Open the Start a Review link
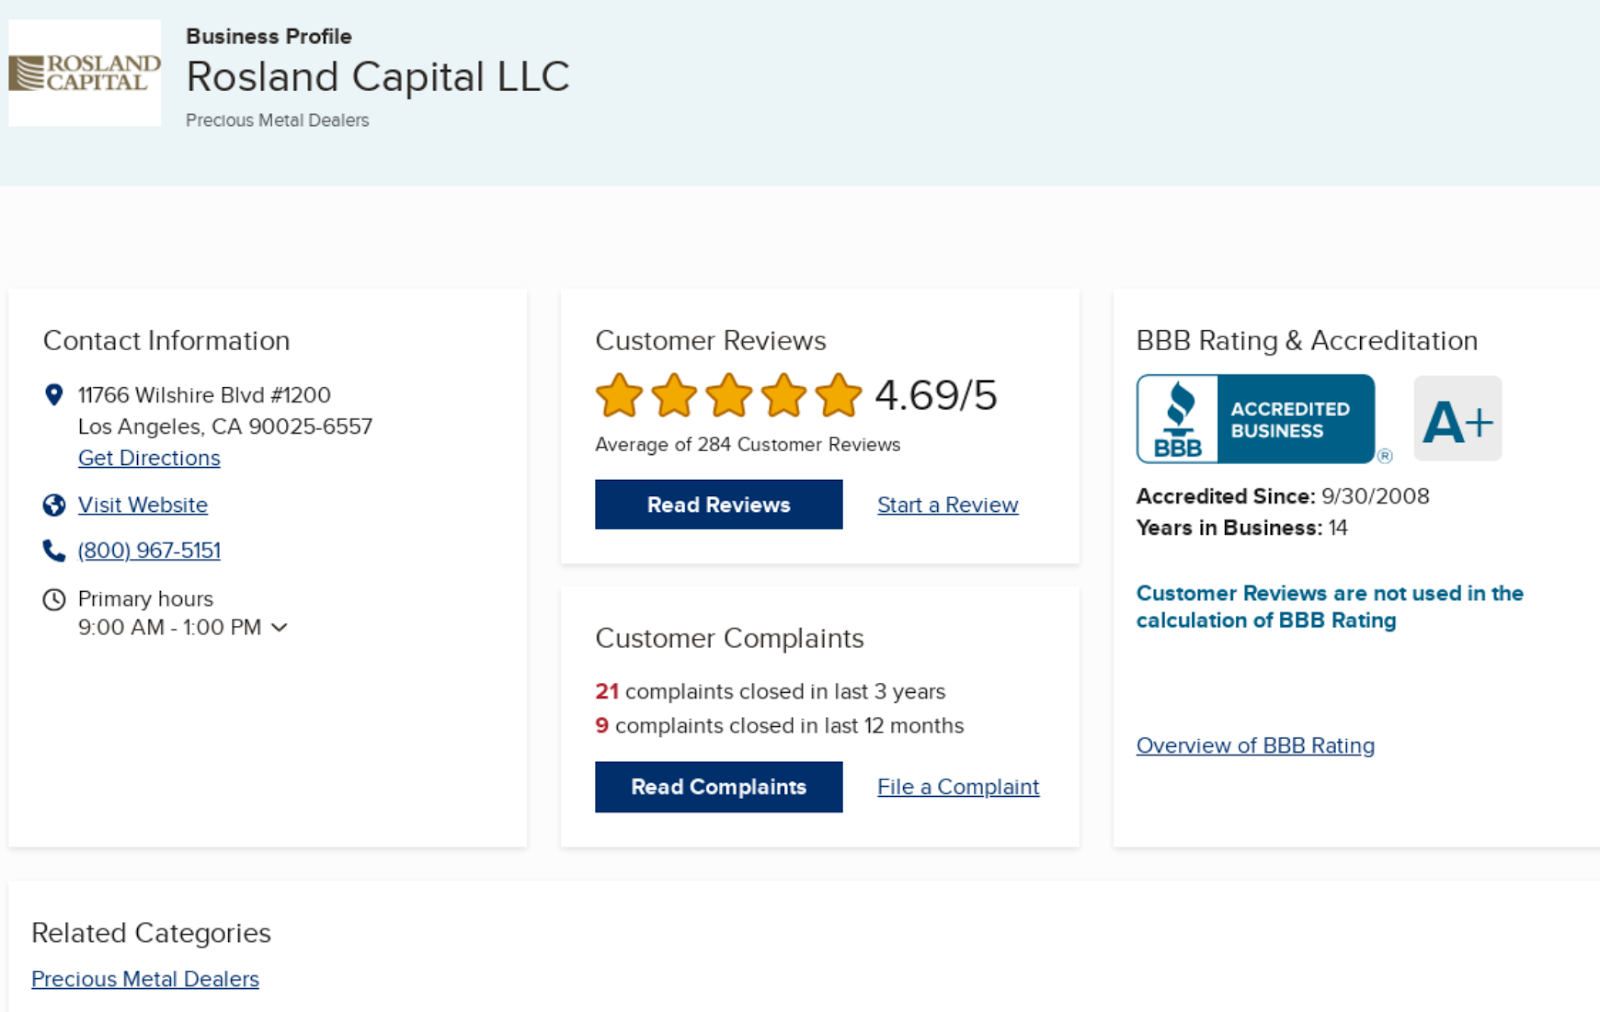 [x=947, y=505]
